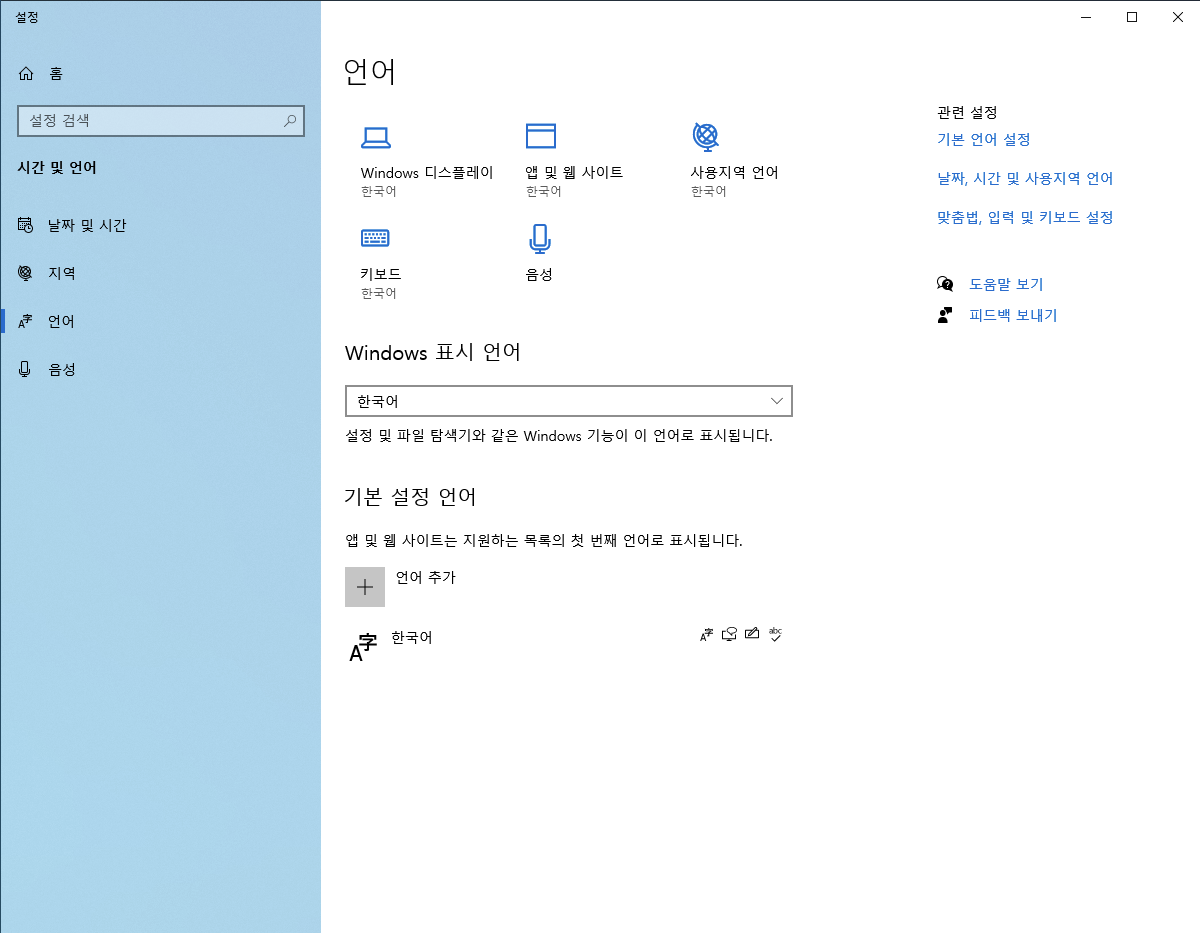Open the 맞춤법, 입력 및 키보드 설정 link
The height and width of the screenshot is (933, 1200).
[1025, 217]
